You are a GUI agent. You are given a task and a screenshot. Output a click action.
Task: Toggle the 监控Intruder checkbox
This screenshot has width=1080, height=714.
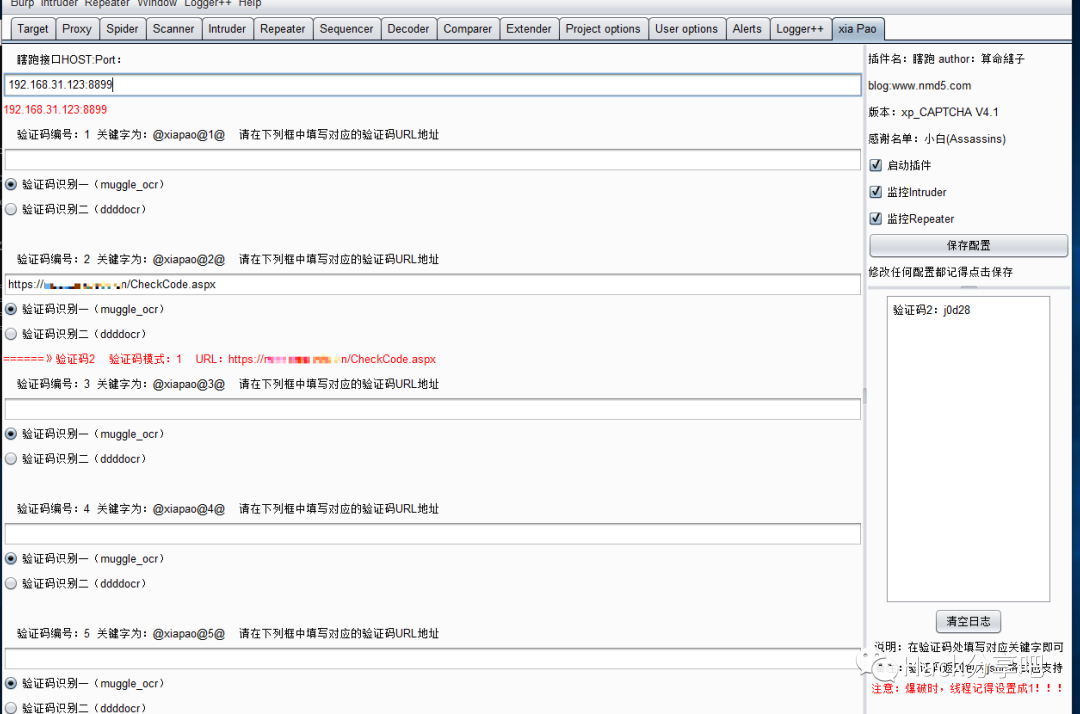click(875, 192)
